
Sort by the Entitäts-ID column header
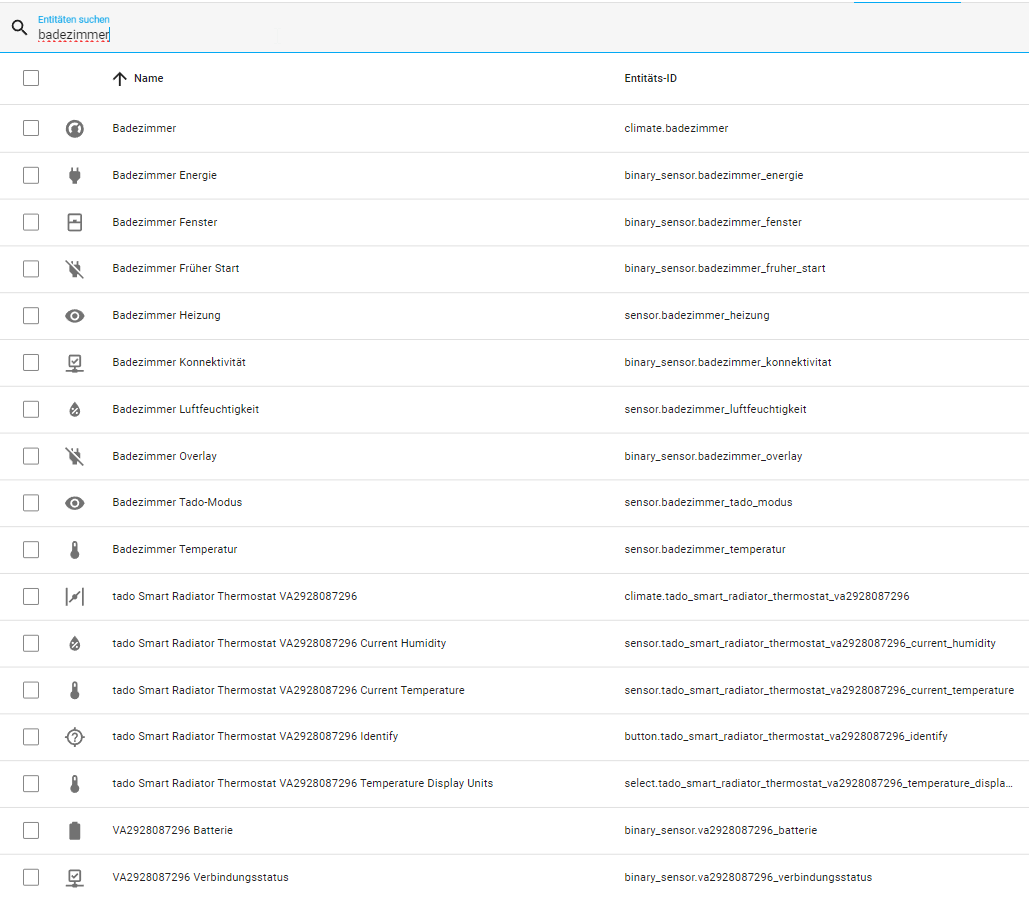point(650,78)
